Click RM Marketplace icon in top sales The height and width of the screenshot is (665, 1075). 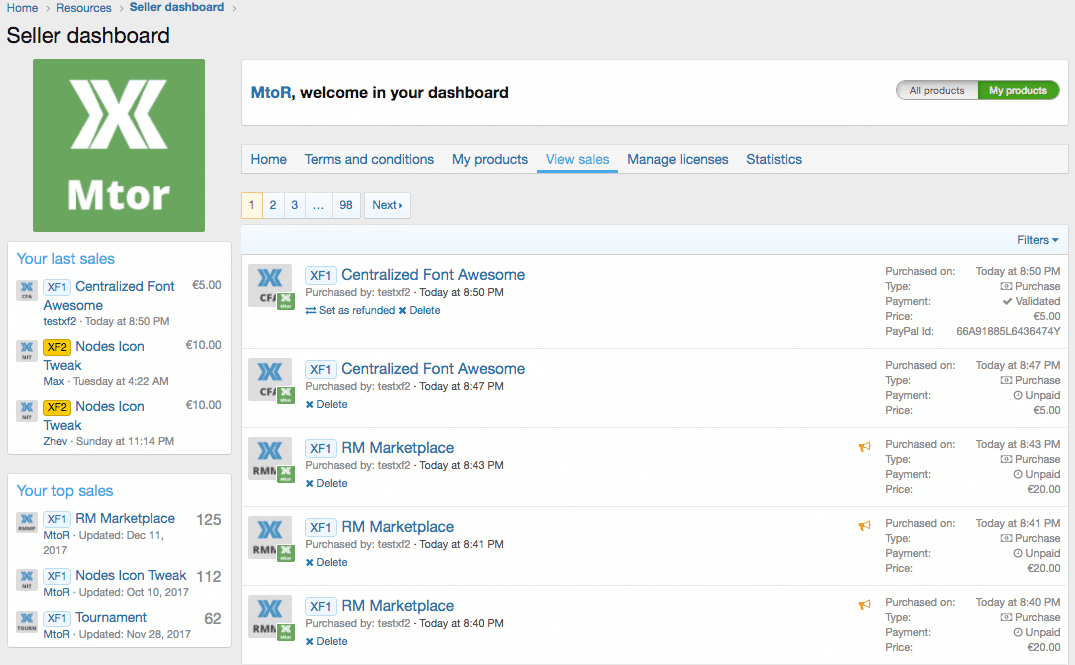point(27,520)
